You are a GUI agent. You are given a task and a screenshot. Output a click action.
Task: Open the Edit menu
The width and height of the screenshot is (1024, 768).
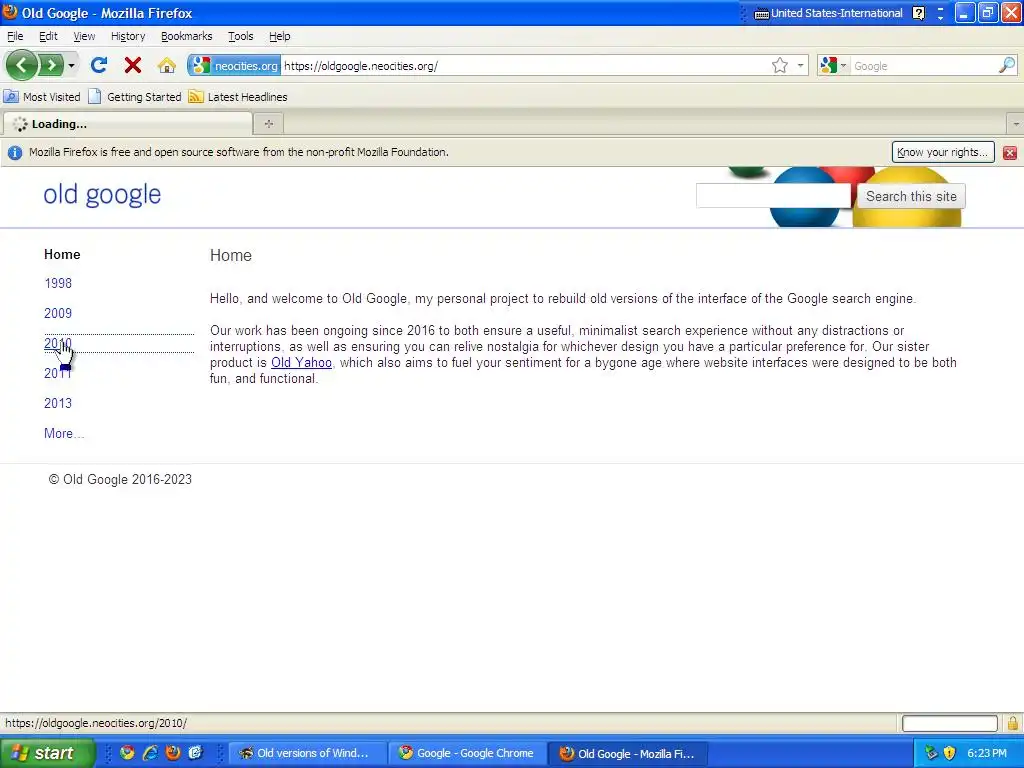[48, 37]
